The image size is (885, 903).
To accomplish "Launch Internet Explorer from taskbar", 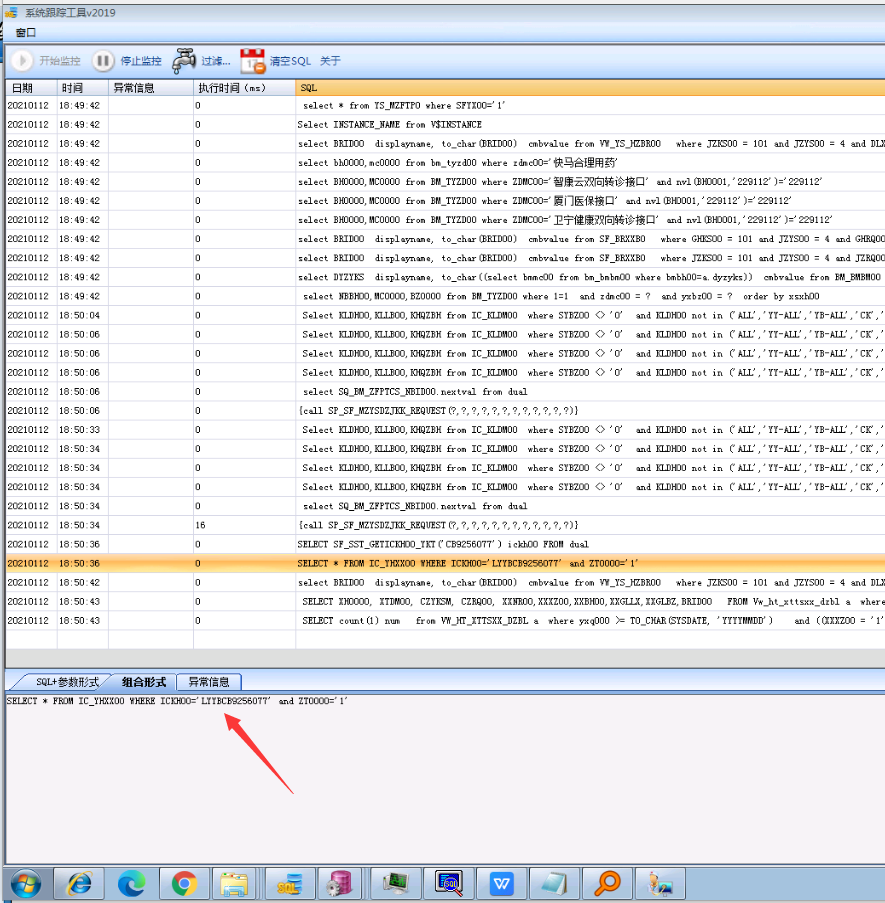I will (79, 883).
